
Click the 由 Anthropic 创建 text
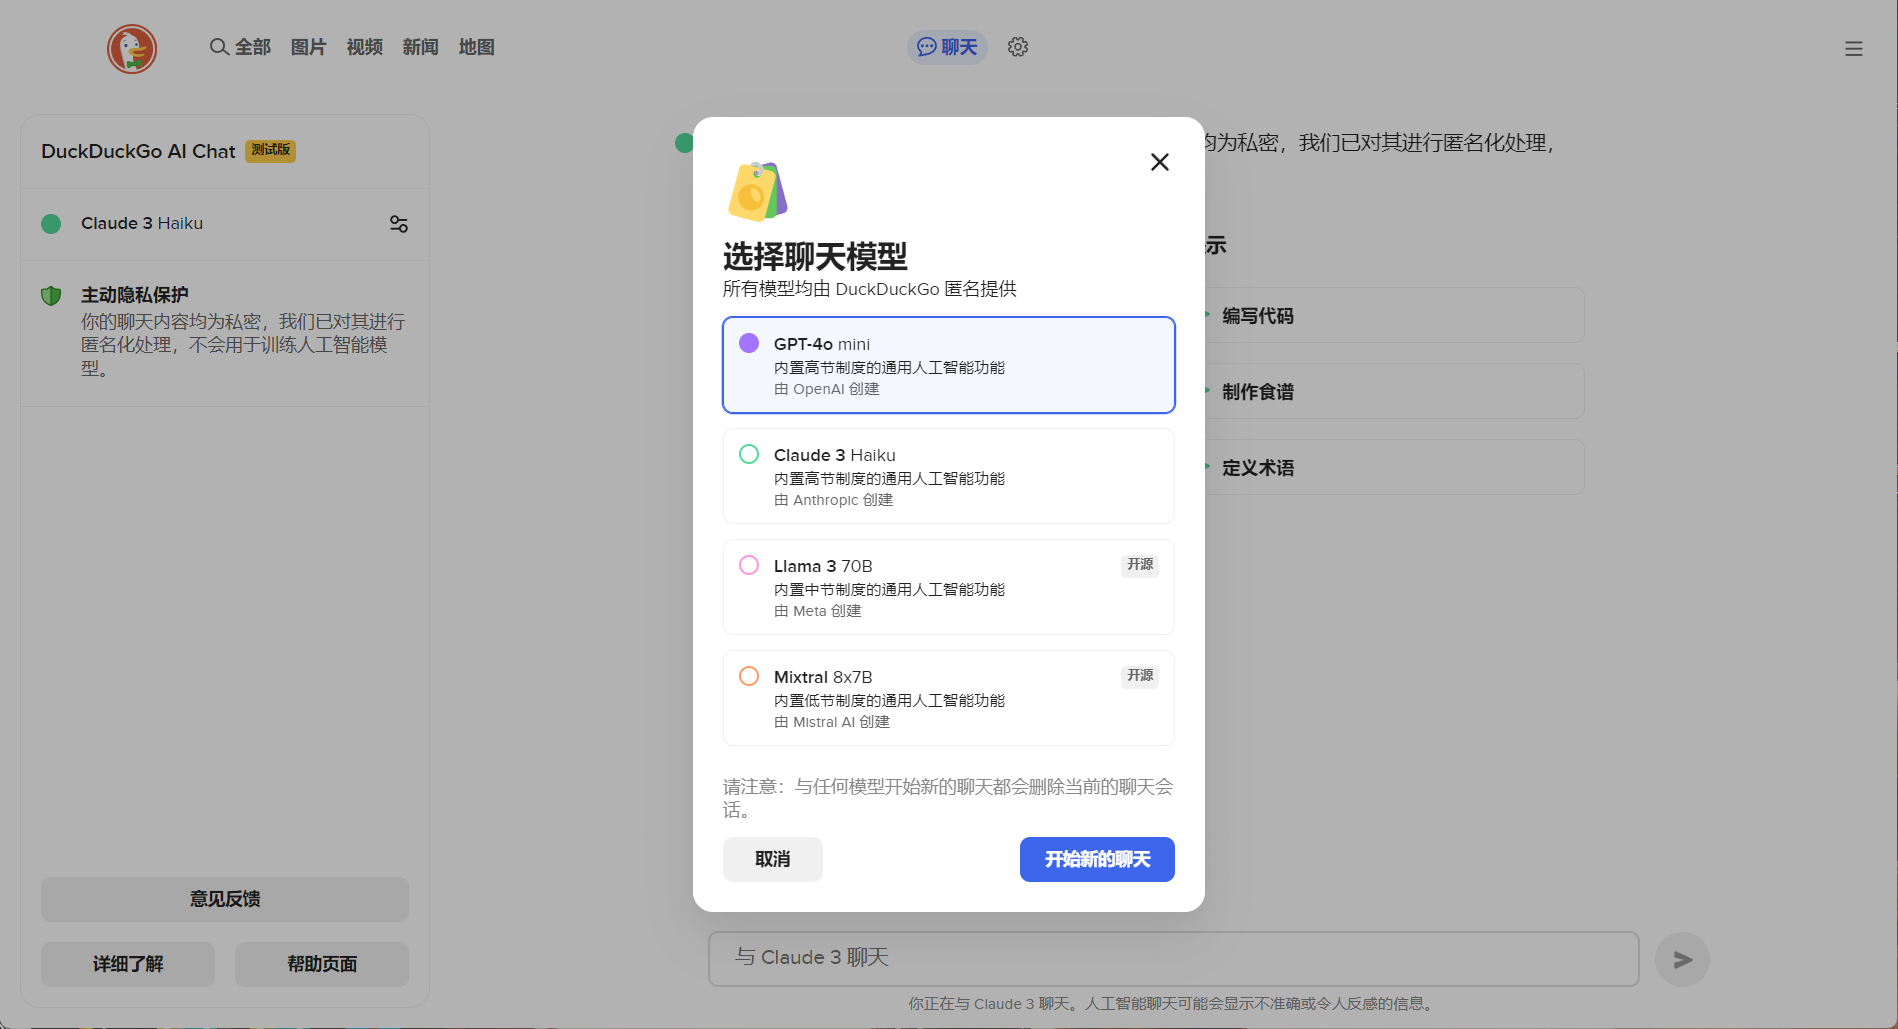[x=834, y=500]
